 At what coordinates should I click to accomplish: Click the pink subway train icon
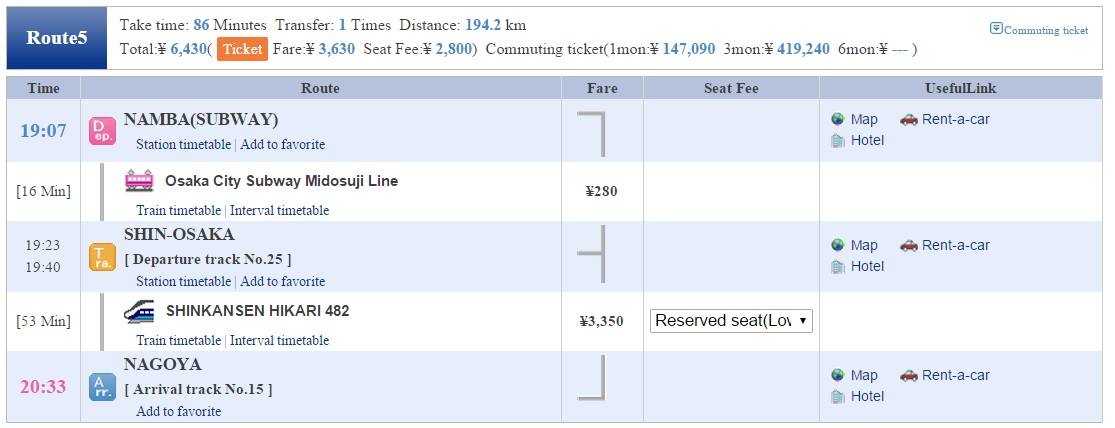(x=139, y=181)
